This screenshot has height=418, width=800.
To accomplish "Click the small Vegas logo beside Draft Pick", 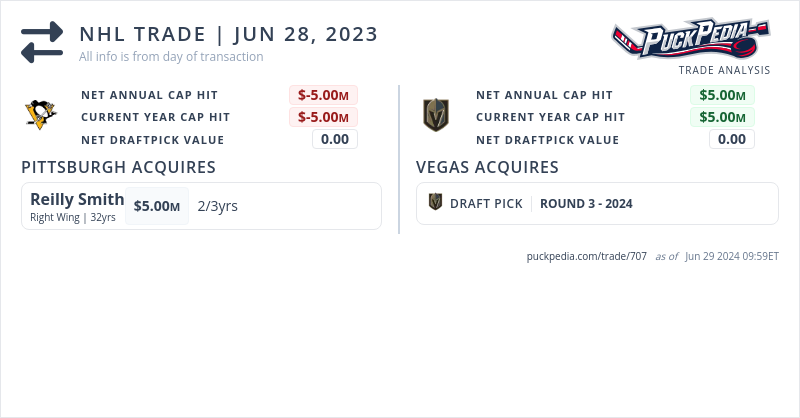I will pos(435,203).
